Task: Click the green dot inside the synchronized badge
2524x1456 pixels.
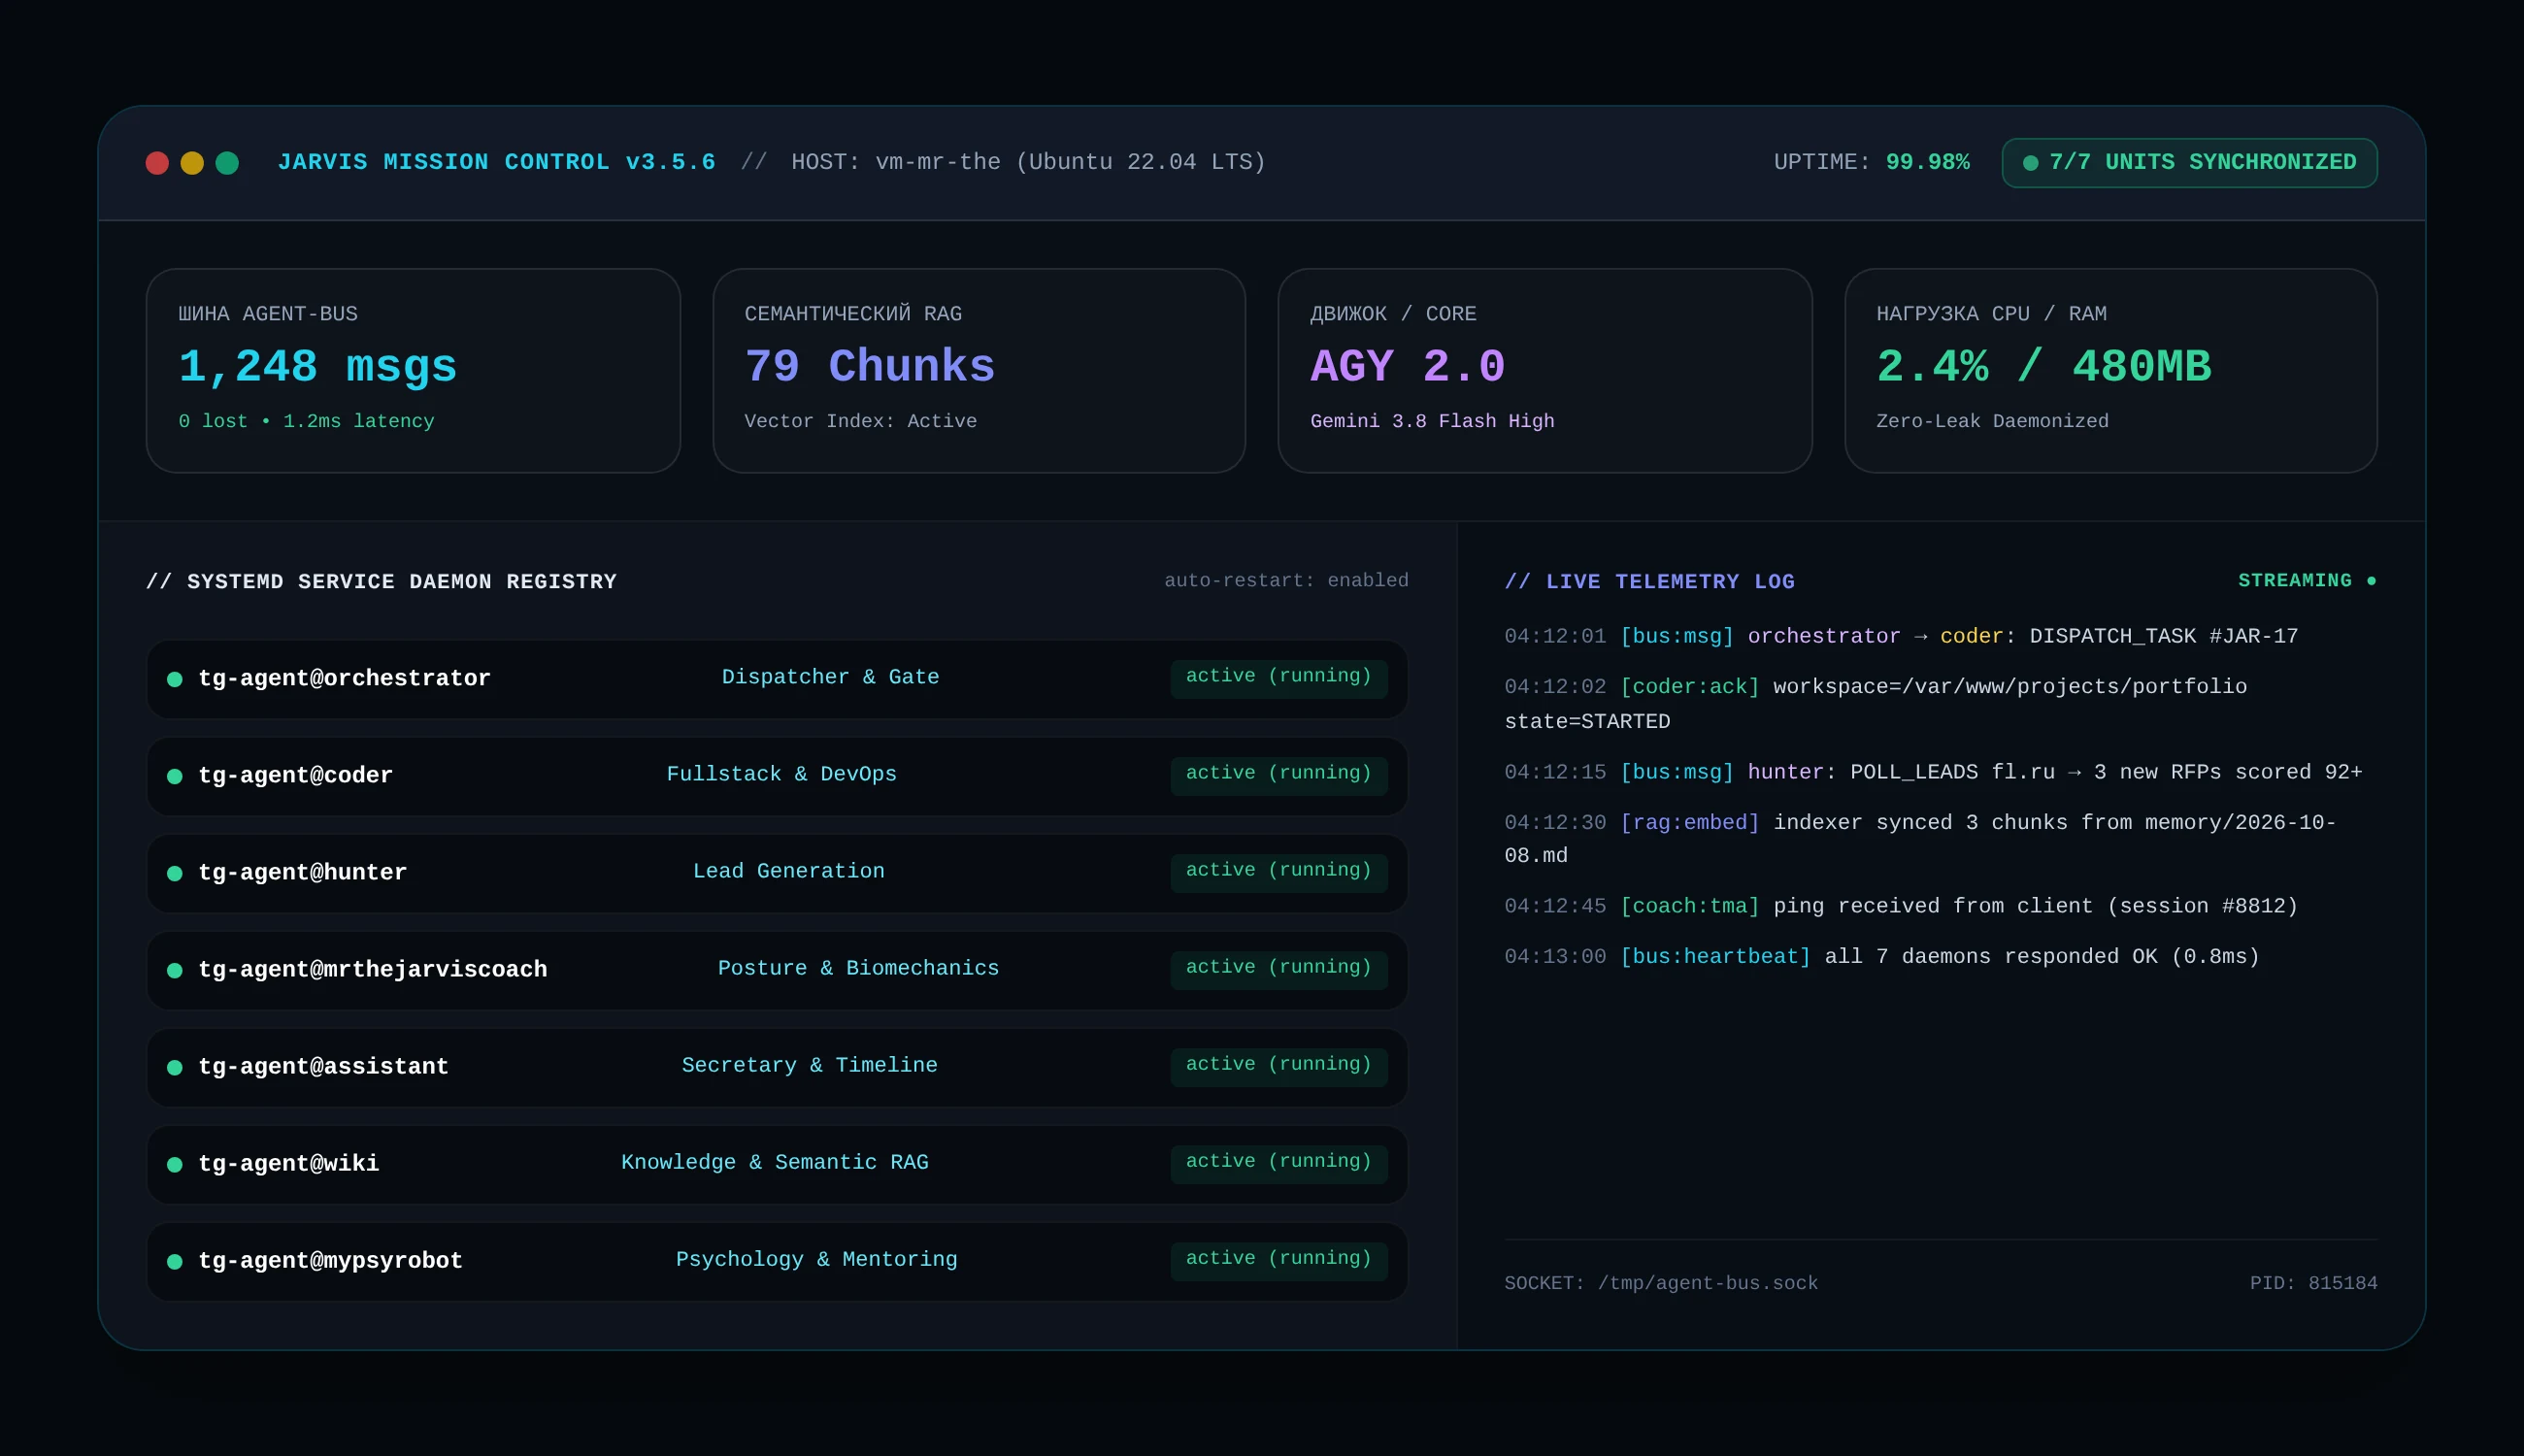Action: [x=2030, y=163]
